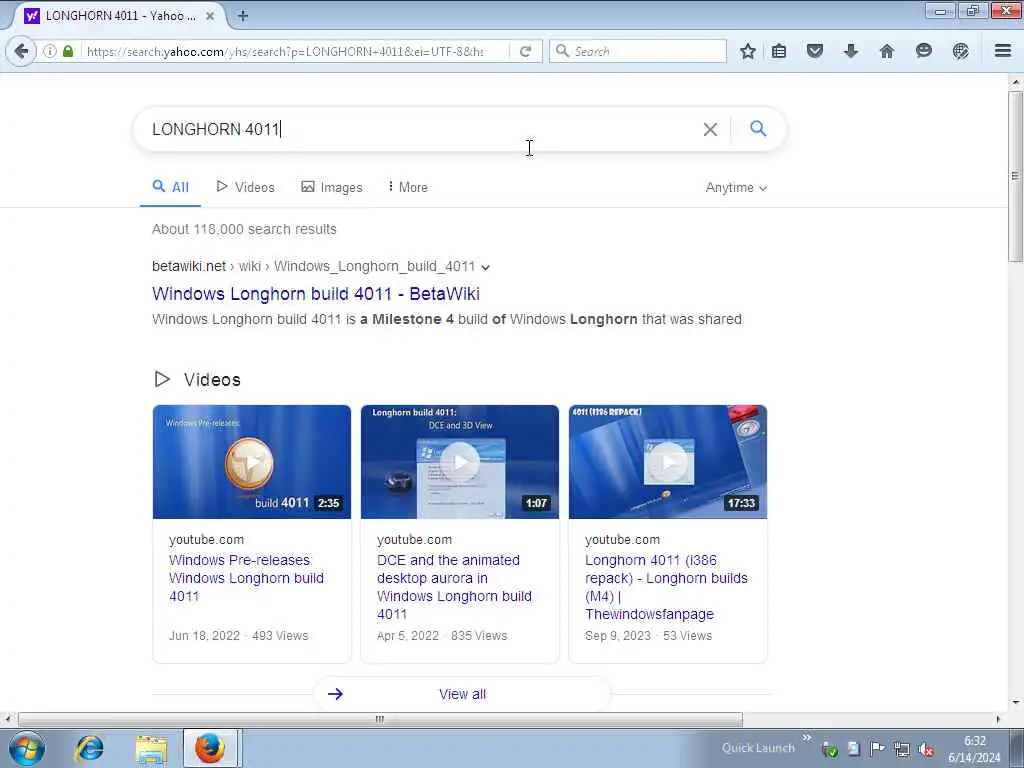Expand betawiki.net result options arrow
This screenshot has width=1024, height=768.
pos(485,267)
